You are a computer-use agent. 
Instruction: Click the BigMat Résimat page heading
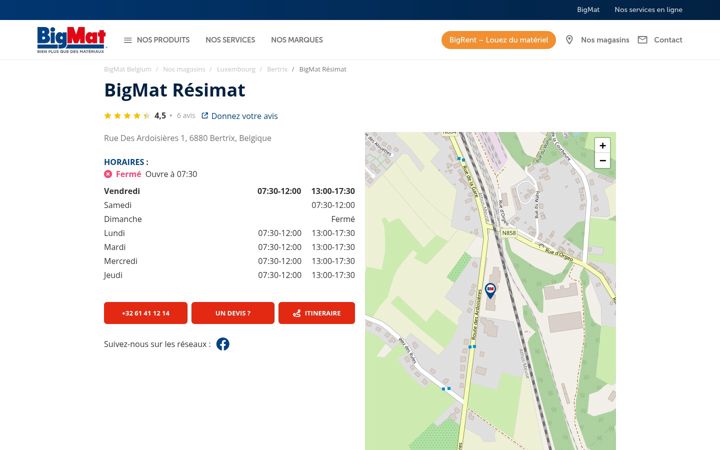pos(174,90)
